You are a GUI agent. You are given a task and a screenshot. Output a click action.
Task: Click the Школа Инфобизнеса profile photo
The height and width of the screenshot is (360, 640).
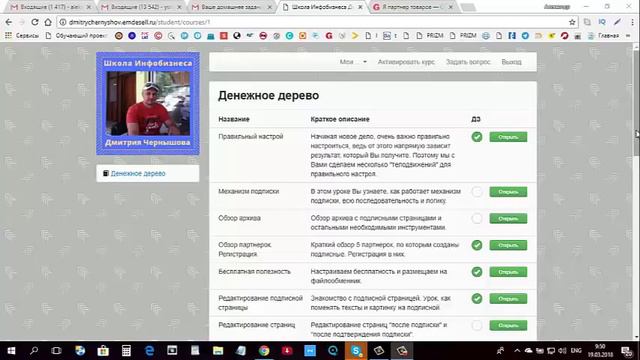tap(148, 103)
